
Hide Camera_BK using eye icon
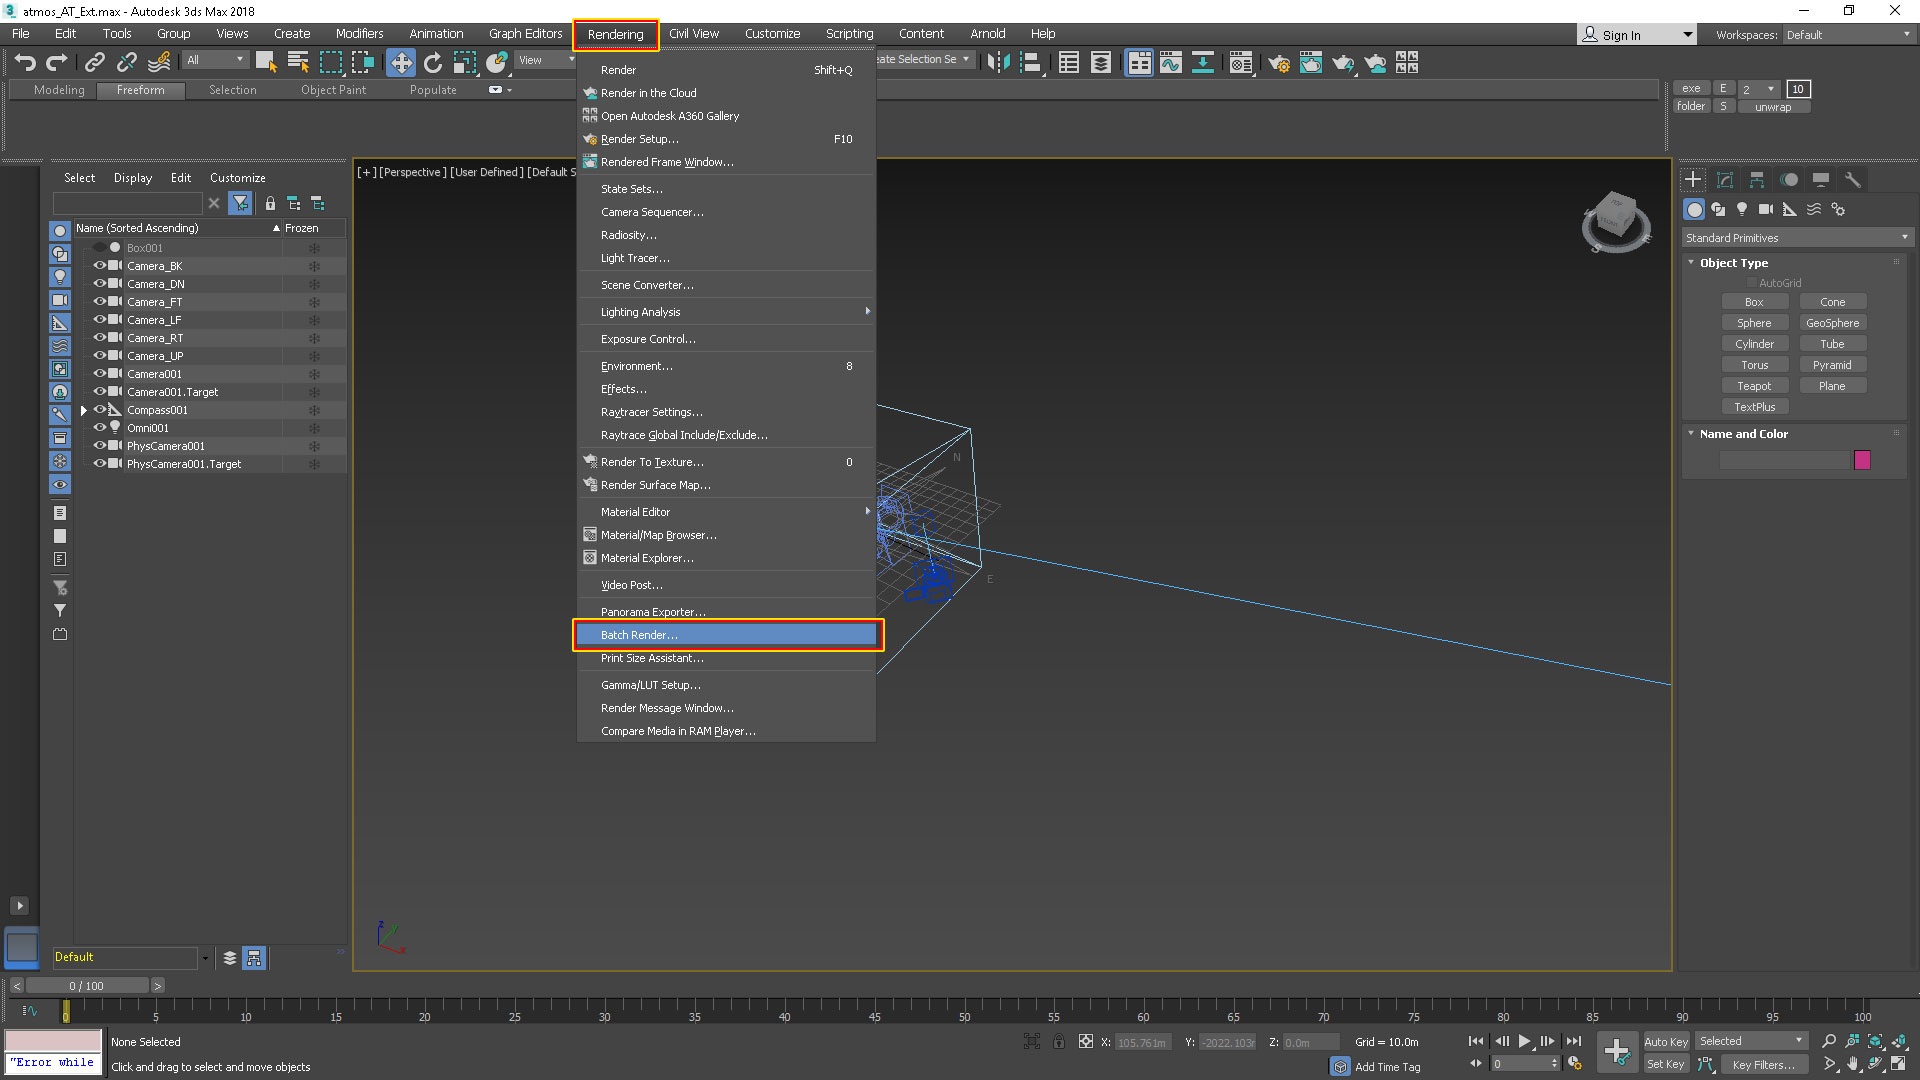tap(99, 266)
